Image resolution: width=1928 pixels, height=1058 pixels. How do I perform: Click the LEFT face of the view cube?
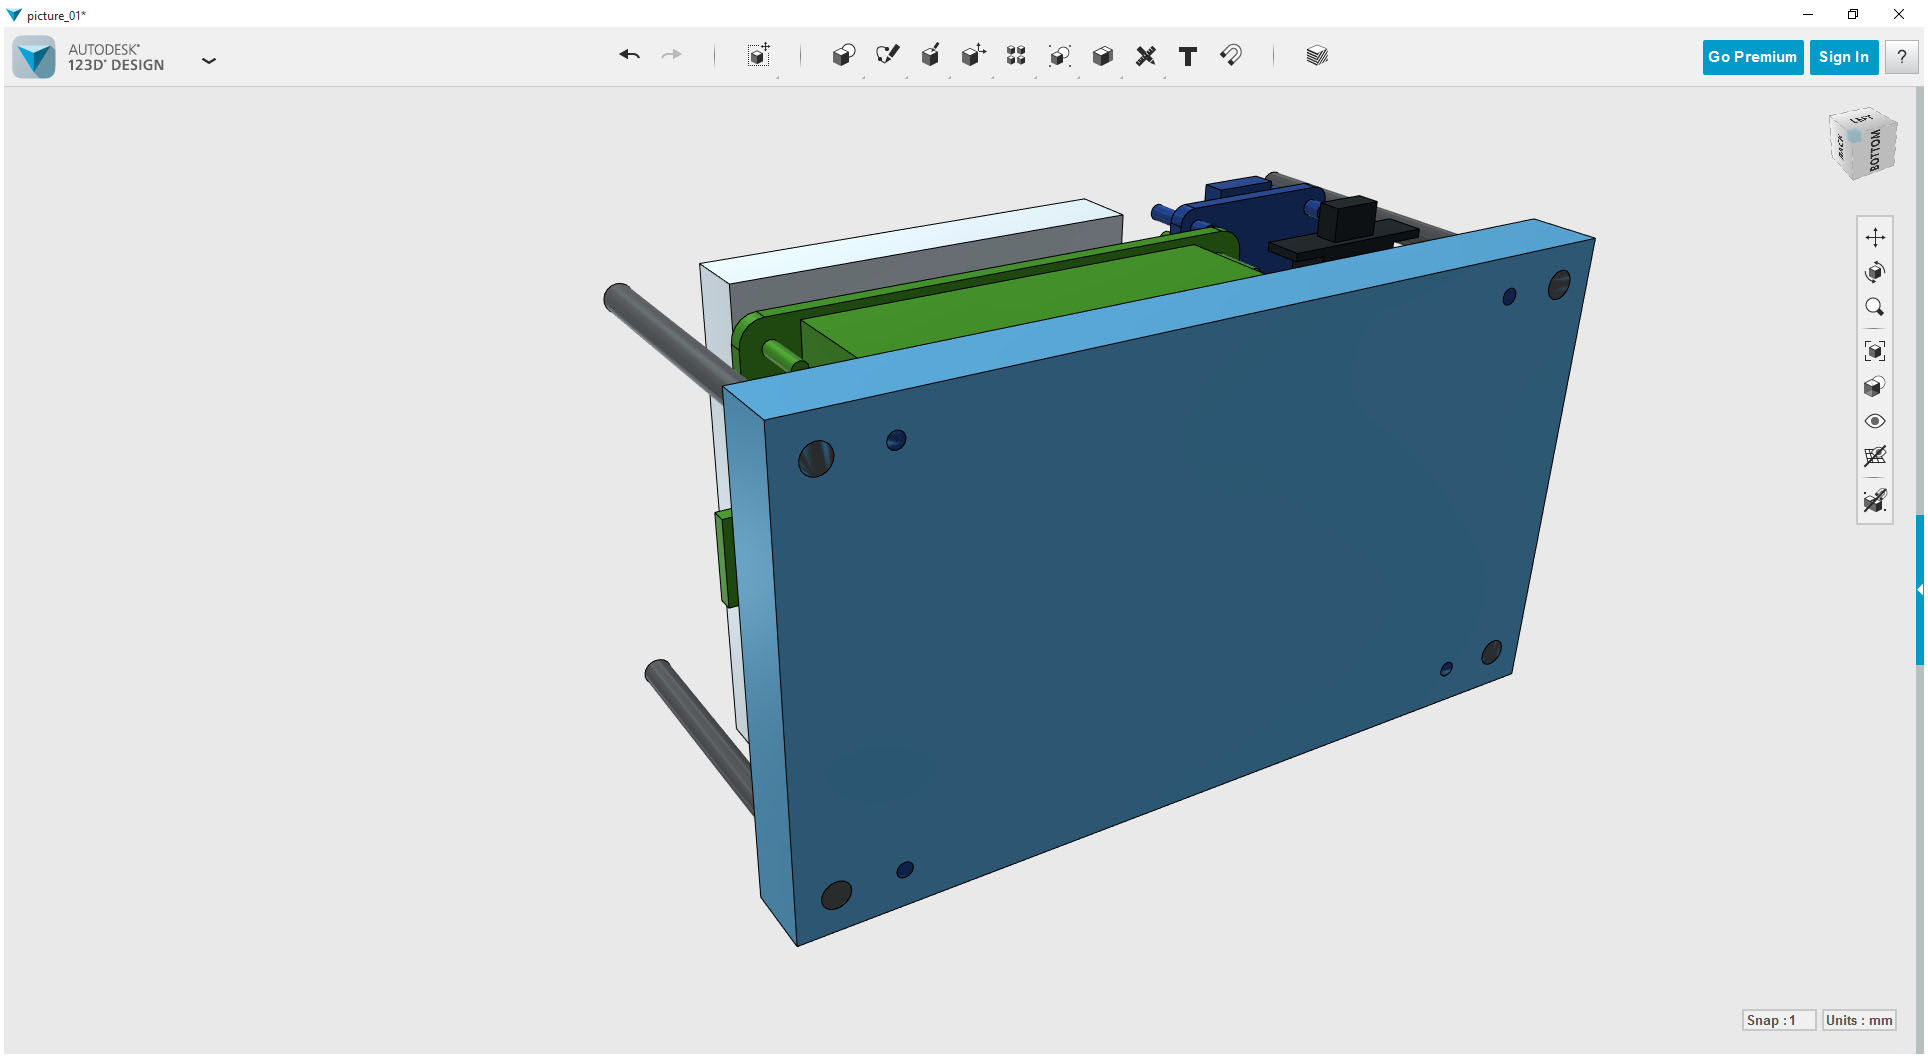tap(1860, 119)
